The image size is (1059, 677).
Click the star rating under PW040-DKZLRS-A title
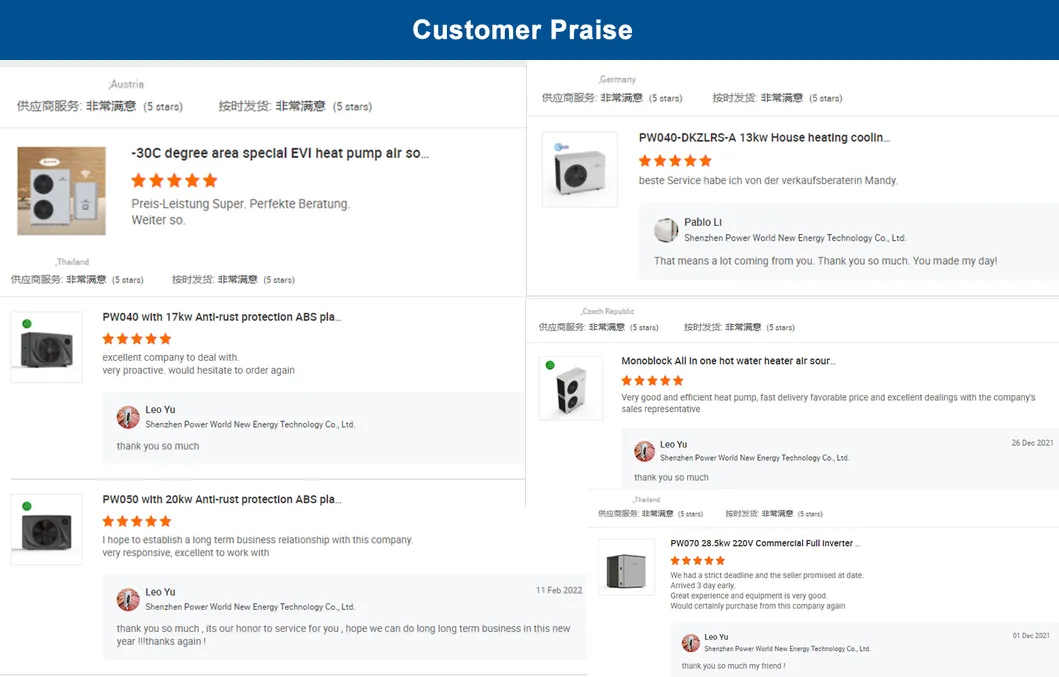coord(675,161)
